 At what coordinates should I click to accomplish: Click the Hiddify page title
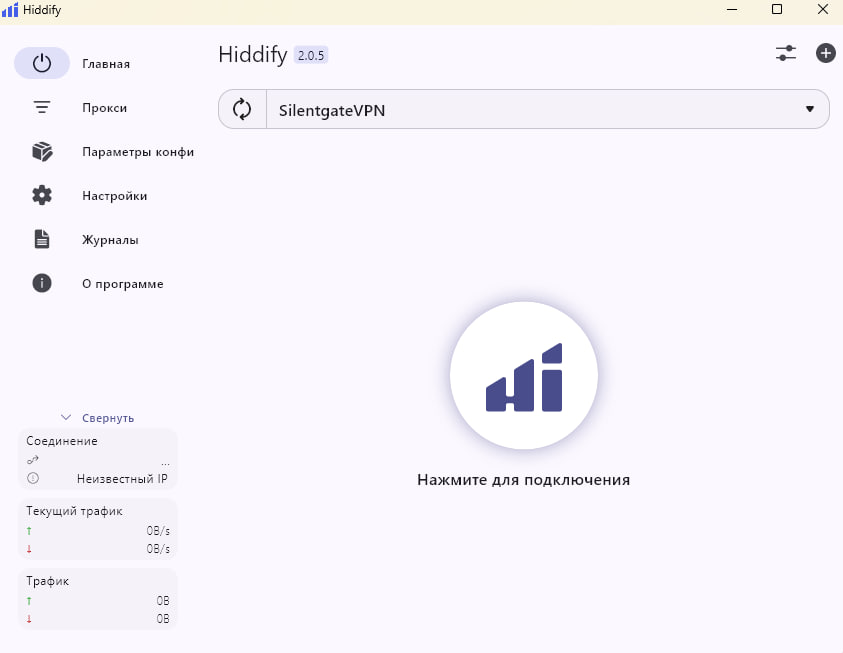(x=253, y=55)
